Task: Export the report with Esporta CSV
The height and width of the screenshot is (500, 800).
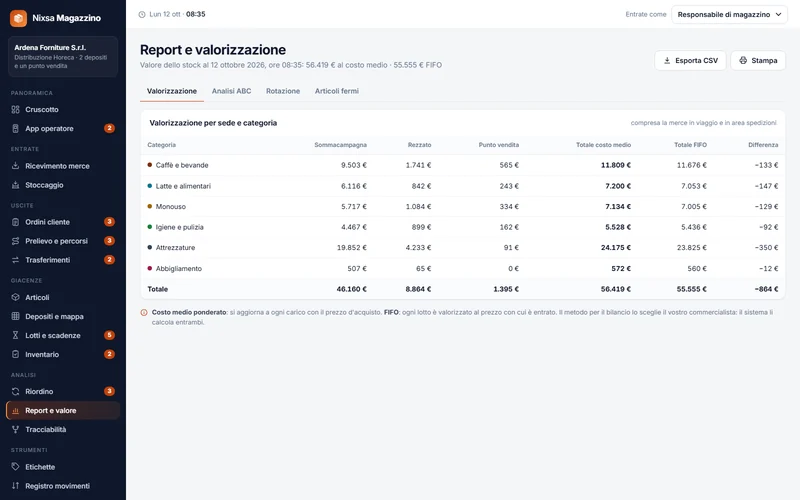Action: pyautogui.click(x=690, y=60)
